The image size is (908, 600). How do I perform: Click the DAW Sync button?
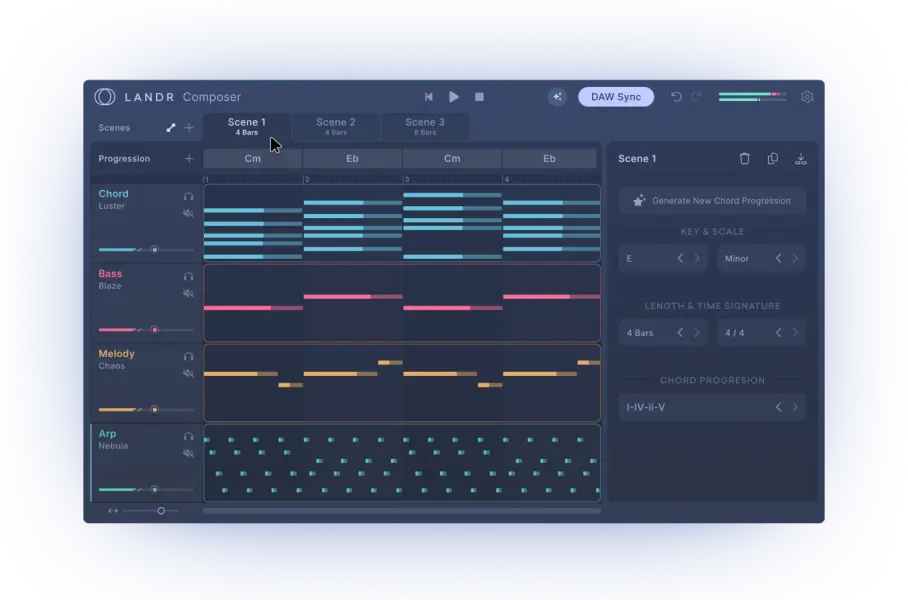[x=616, y=97]
